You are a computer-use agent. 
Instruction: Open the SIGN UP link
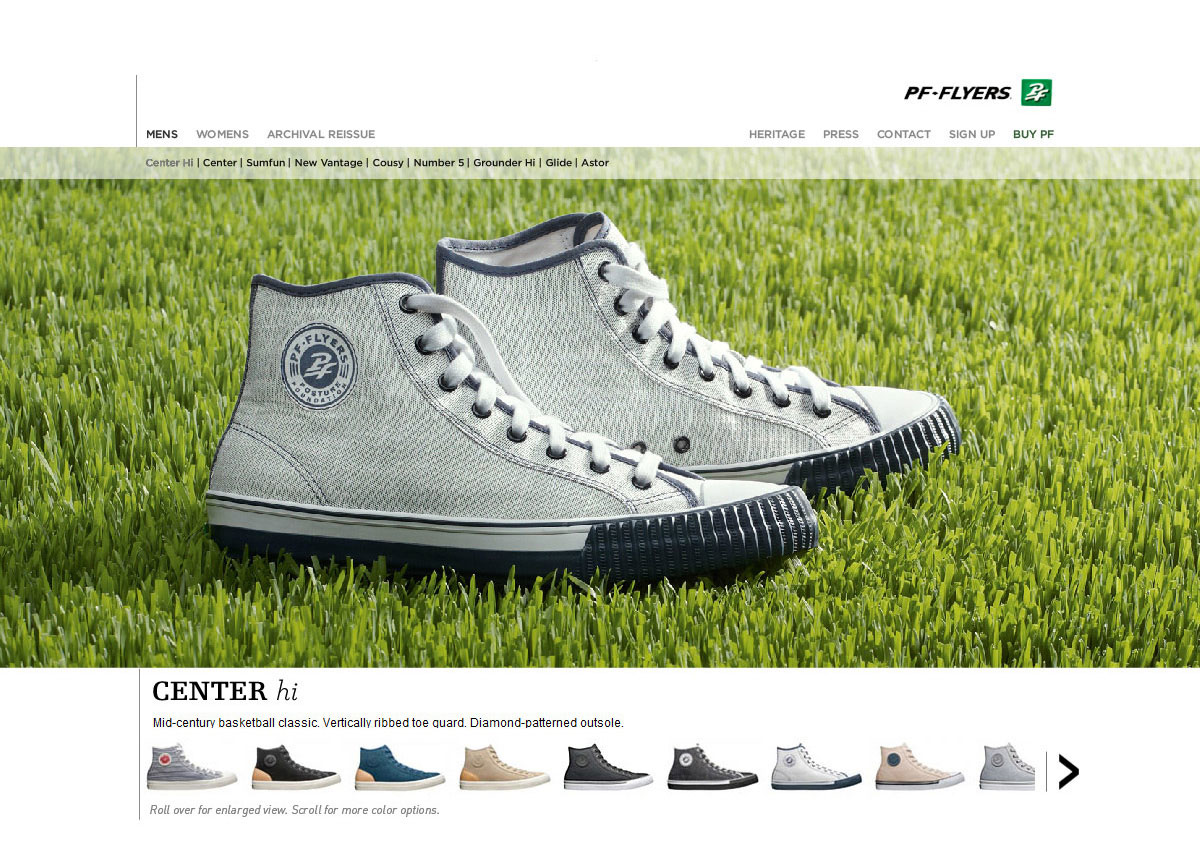pyautogui.click(x=972, y=134)
